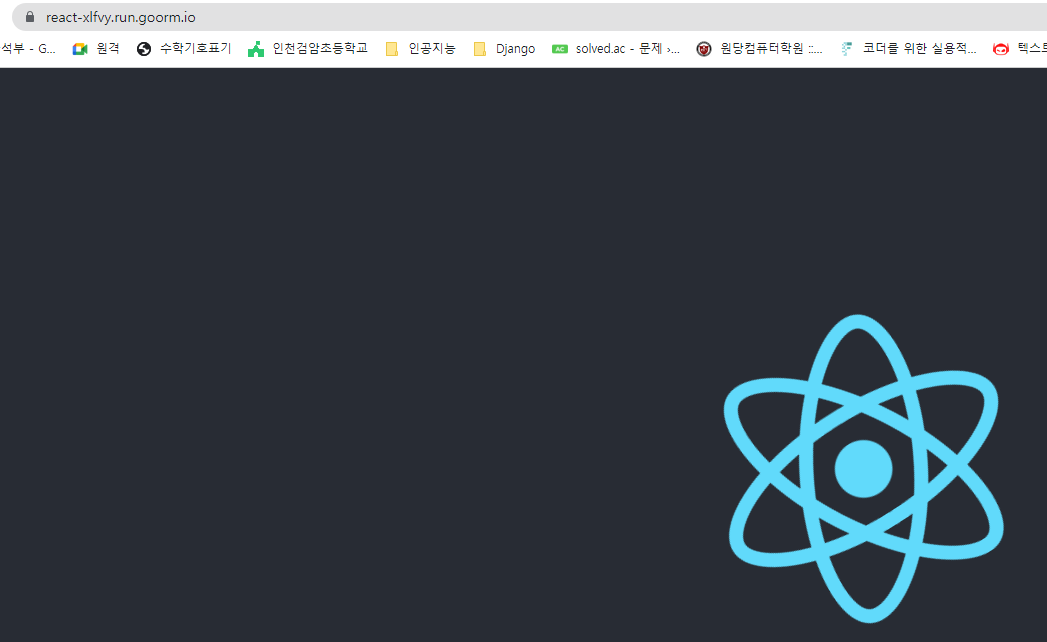Open the bookmark ending with 석부 - G

[28, 49]
